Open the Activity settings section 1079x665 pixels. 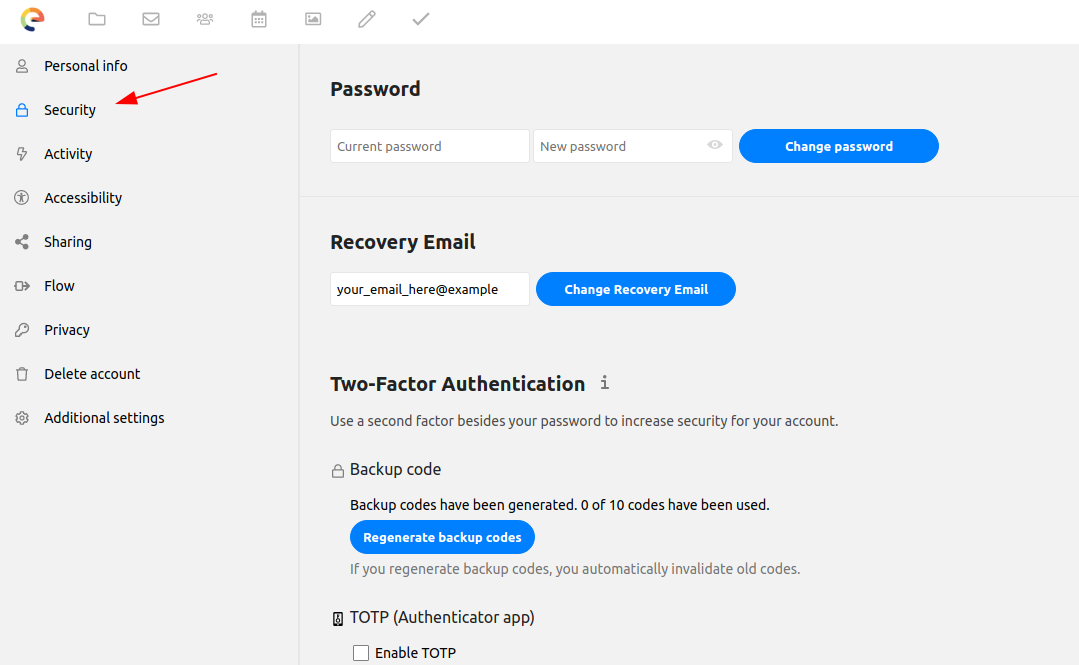pyautogui.click(x=68, y=154)
